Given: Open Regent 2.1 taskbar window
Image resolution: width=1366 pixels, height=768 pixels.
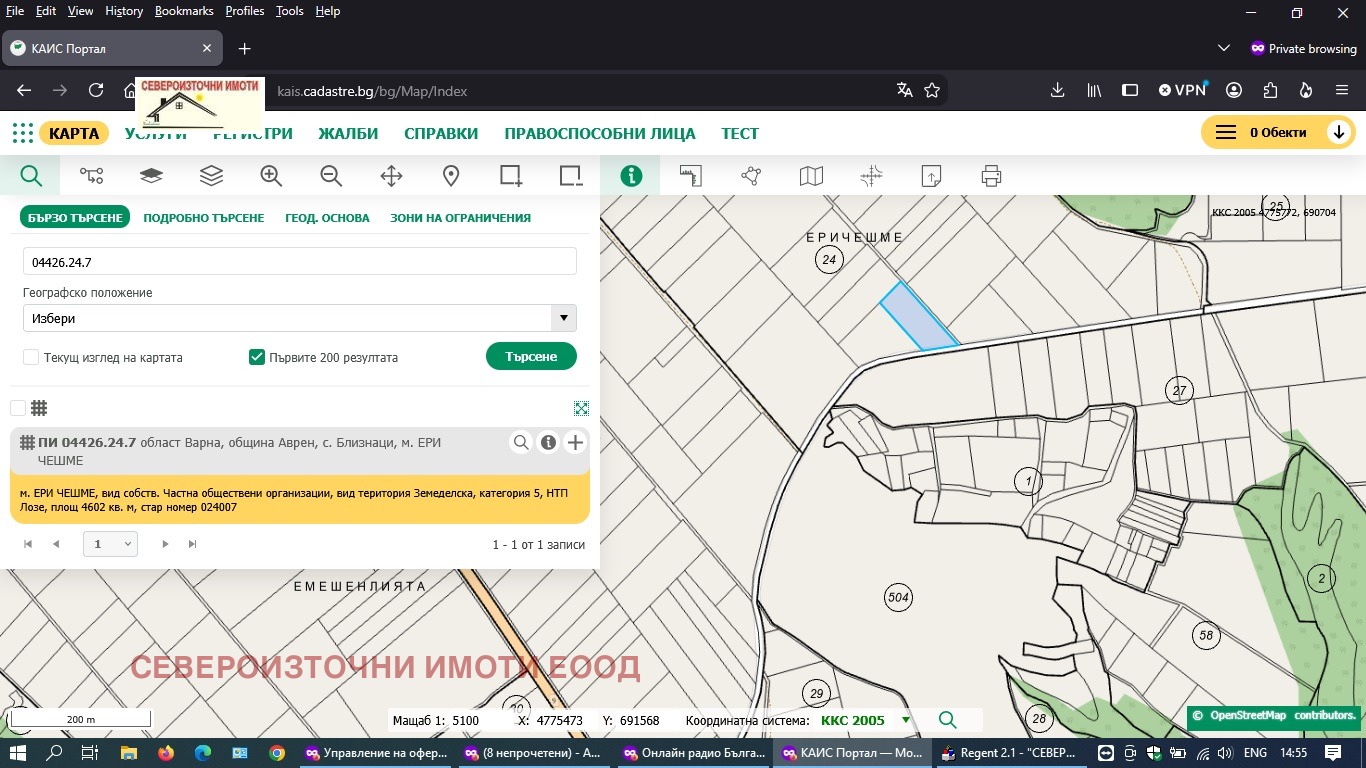Looking at the screenshot, I should click(1009, 753).
